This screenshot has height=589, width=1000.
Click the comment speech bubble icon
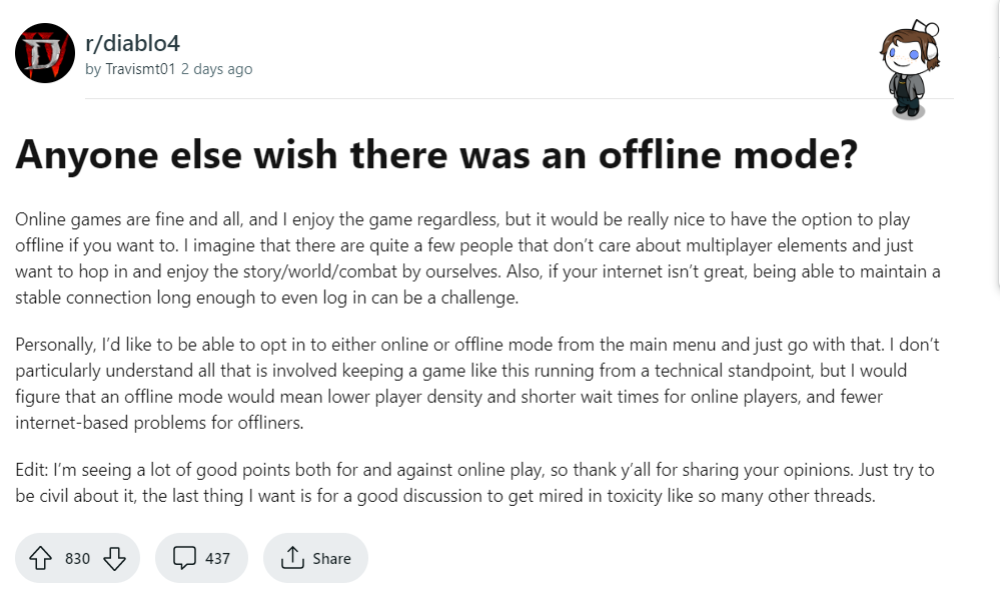tap(185, 558)
